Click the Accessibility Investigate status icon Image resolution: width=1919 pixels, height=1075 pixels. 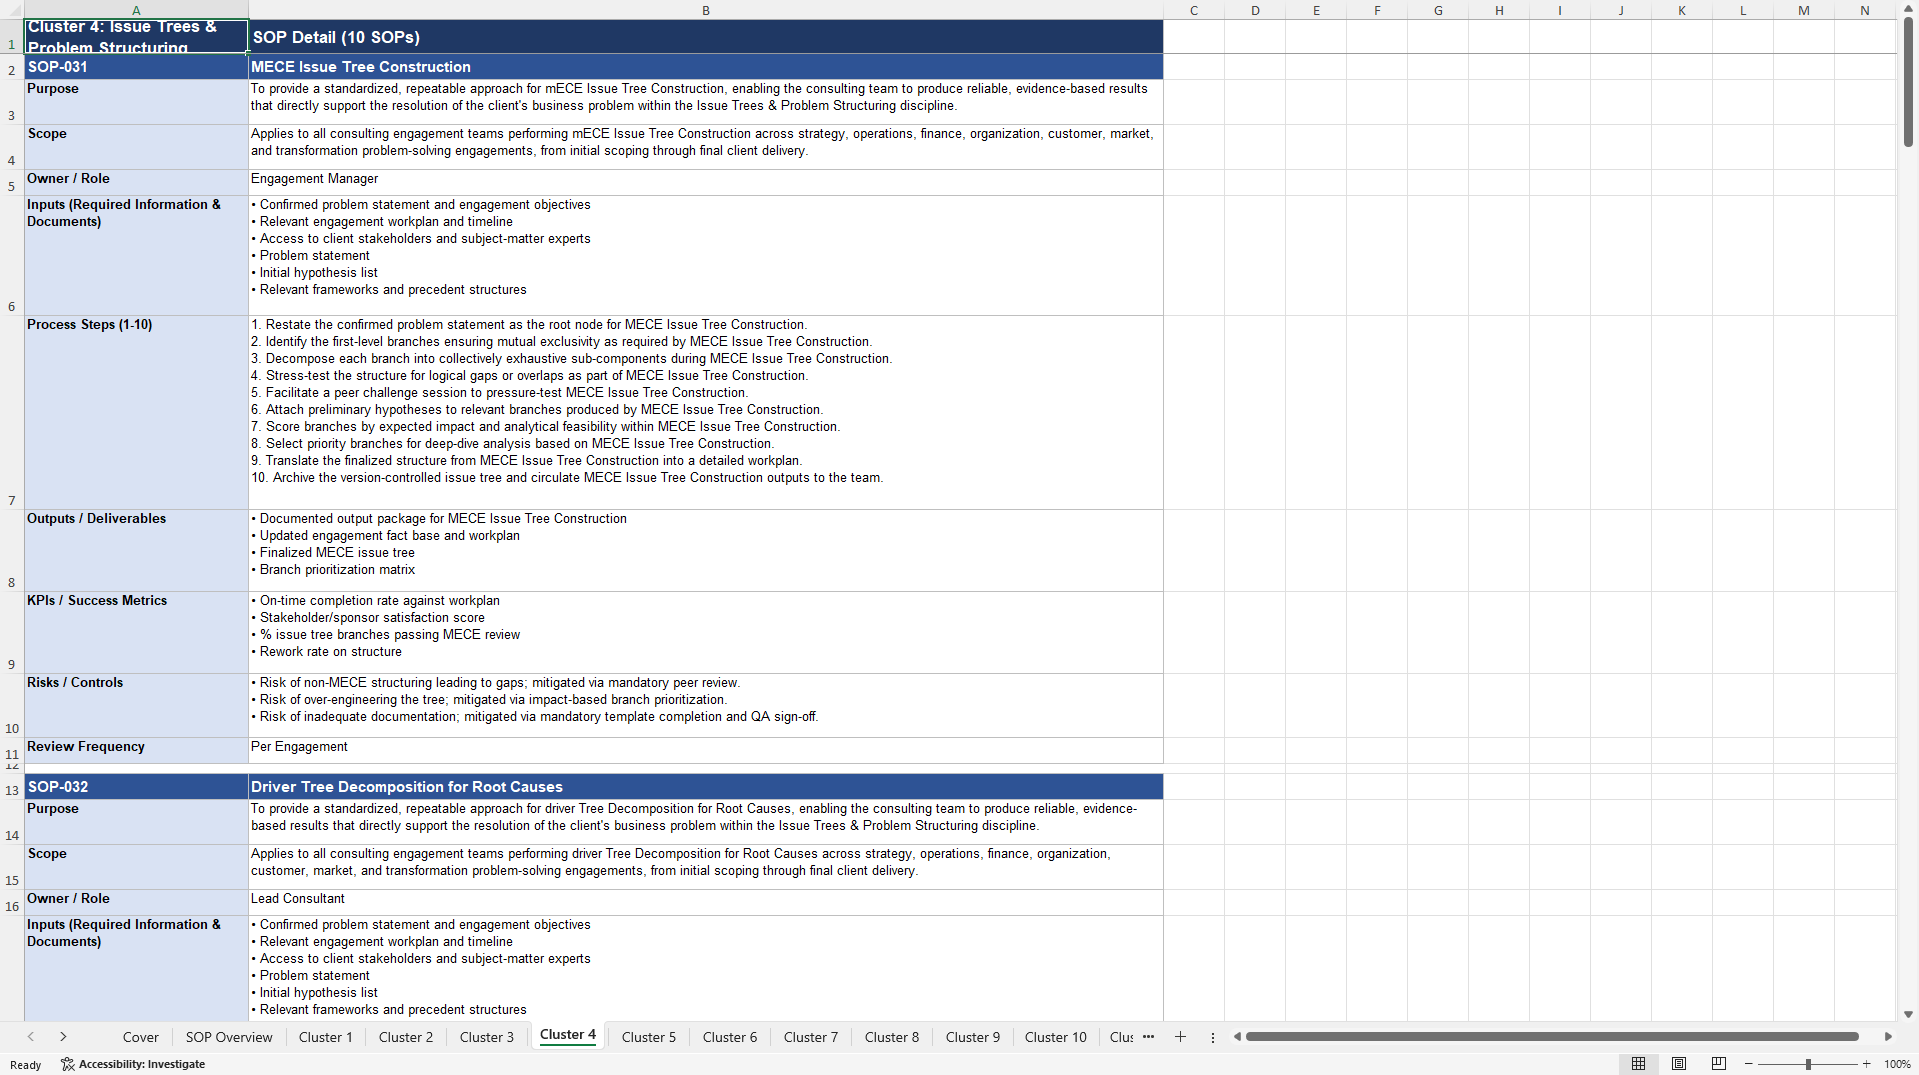pos(67,1064)
